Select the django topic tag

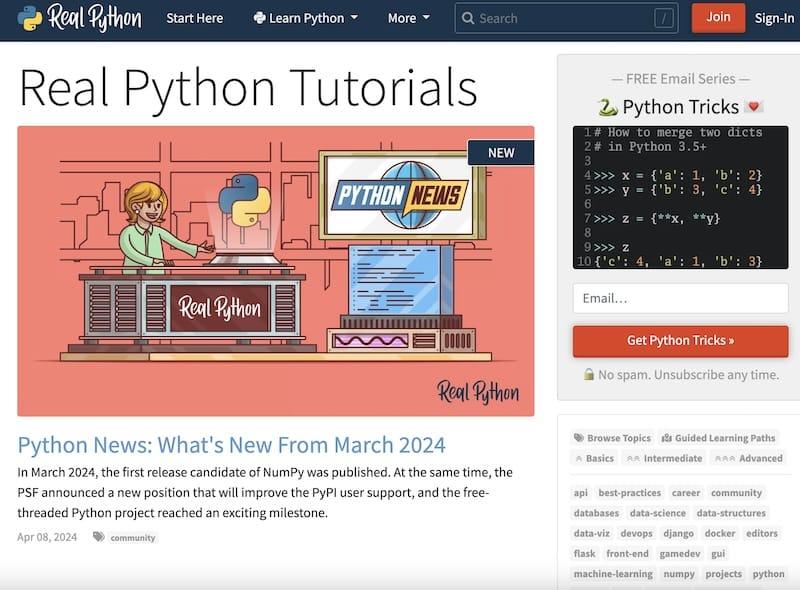point(678,533)
